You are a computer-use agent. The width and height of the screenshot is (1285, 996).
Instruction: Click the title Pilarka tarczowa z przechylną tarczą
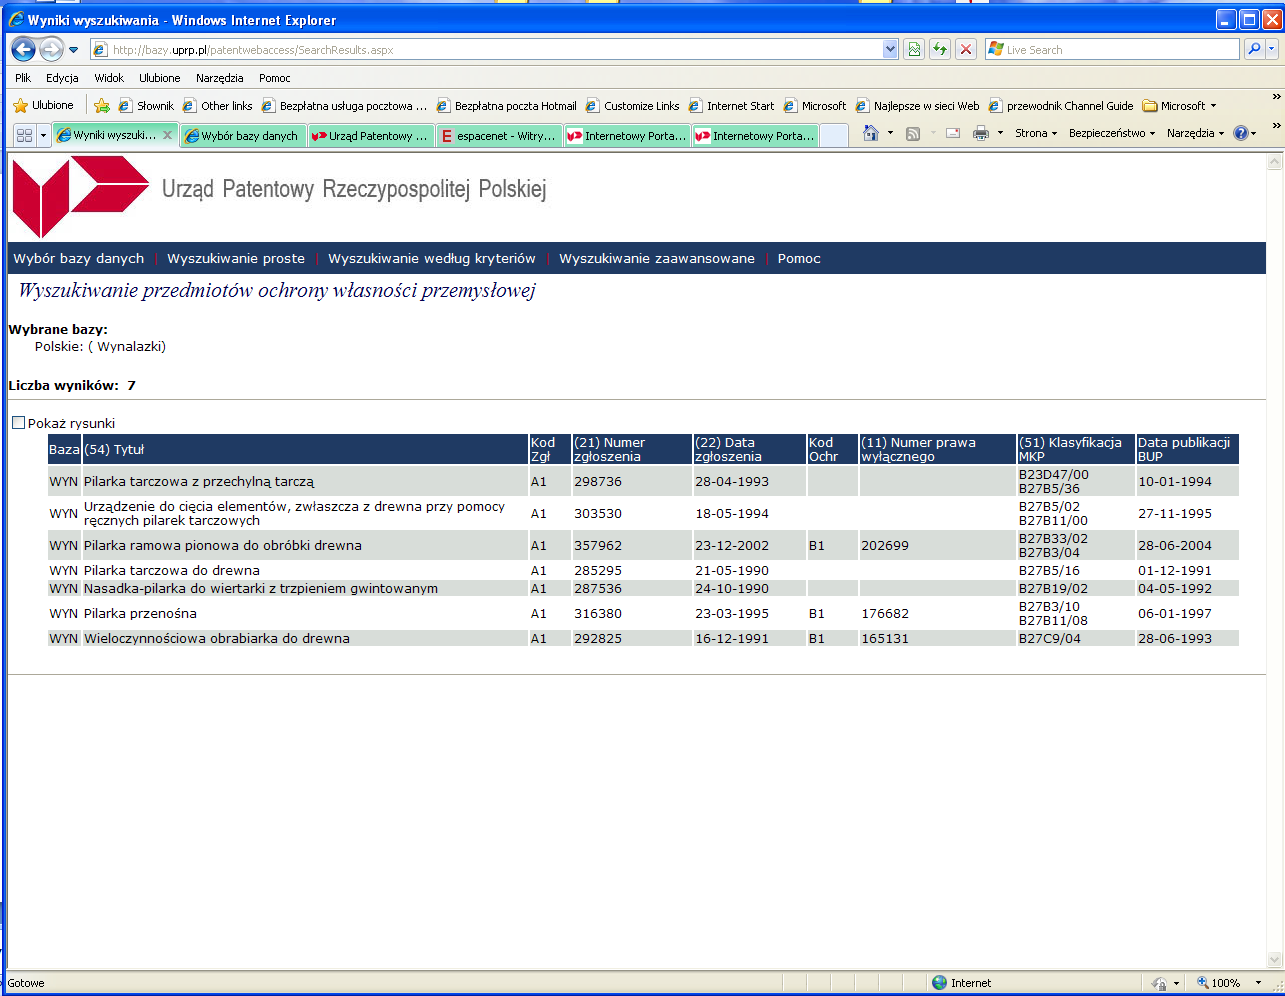(x=199, y=481)
